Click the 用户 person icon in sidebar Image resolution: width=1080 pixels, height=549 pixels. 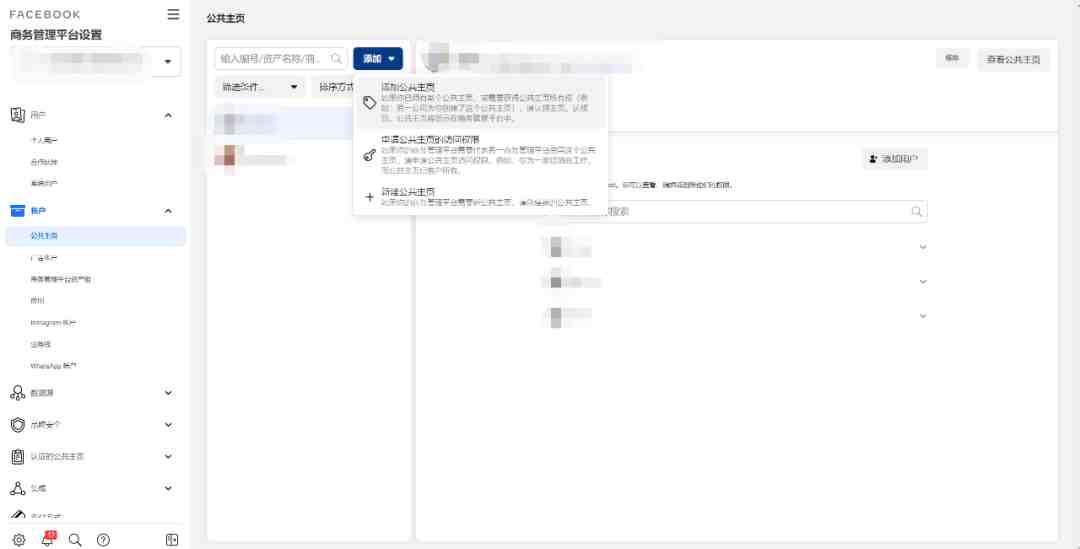(18, 115)
